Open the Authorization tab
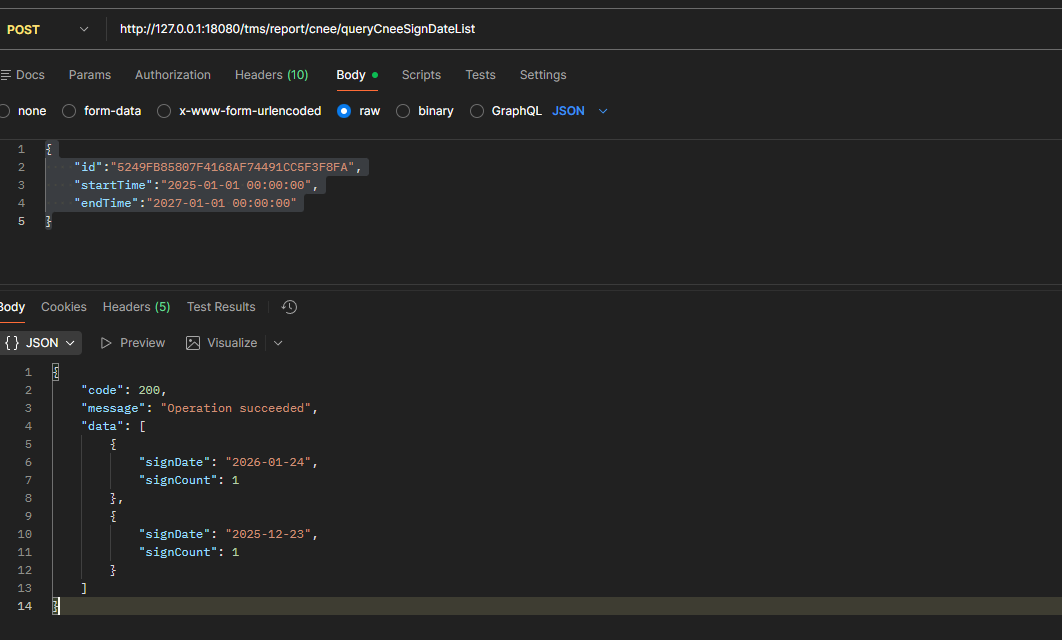The height and width of the screenshot is (640, 1062). pos(173,75)
